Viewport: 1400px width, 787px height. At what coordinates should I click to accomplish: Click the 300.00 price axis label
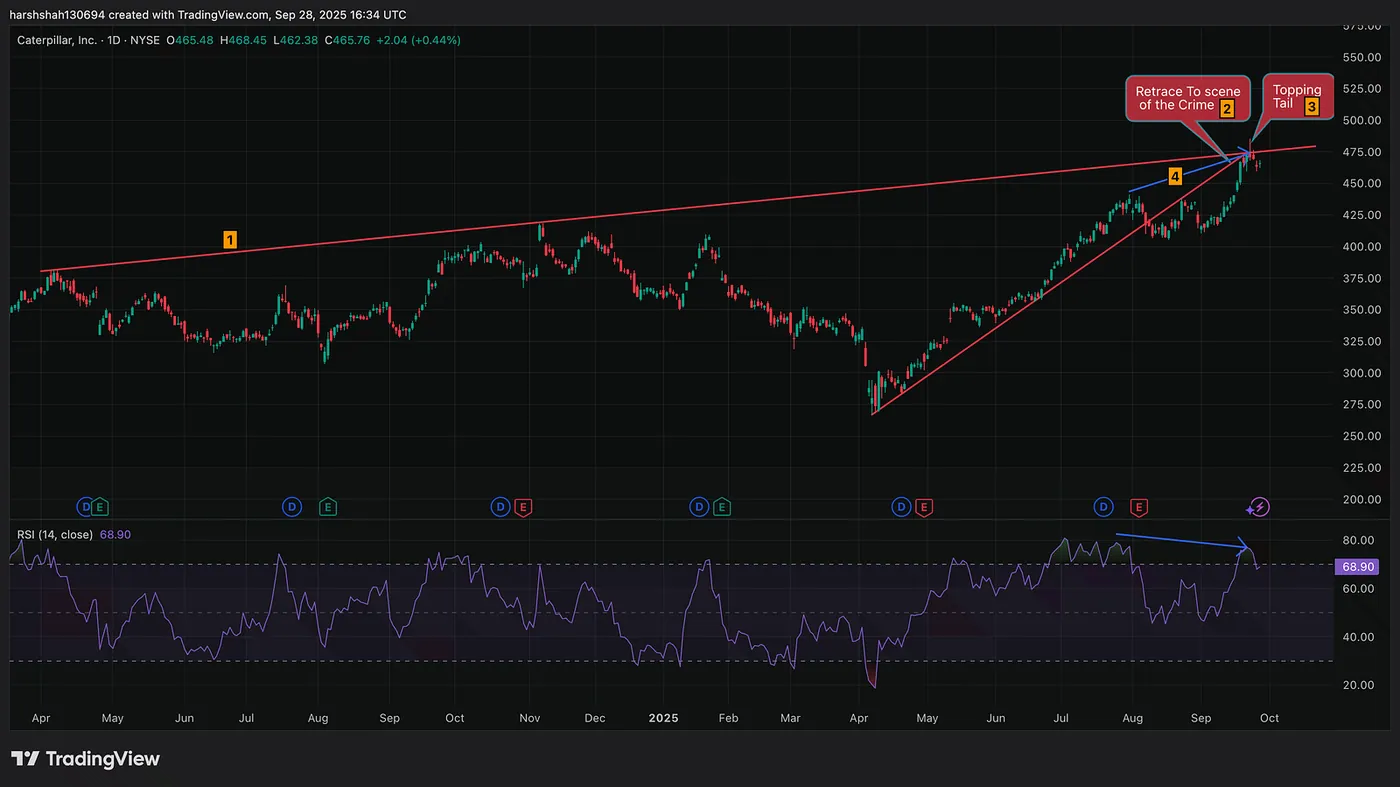[1360, 373]
